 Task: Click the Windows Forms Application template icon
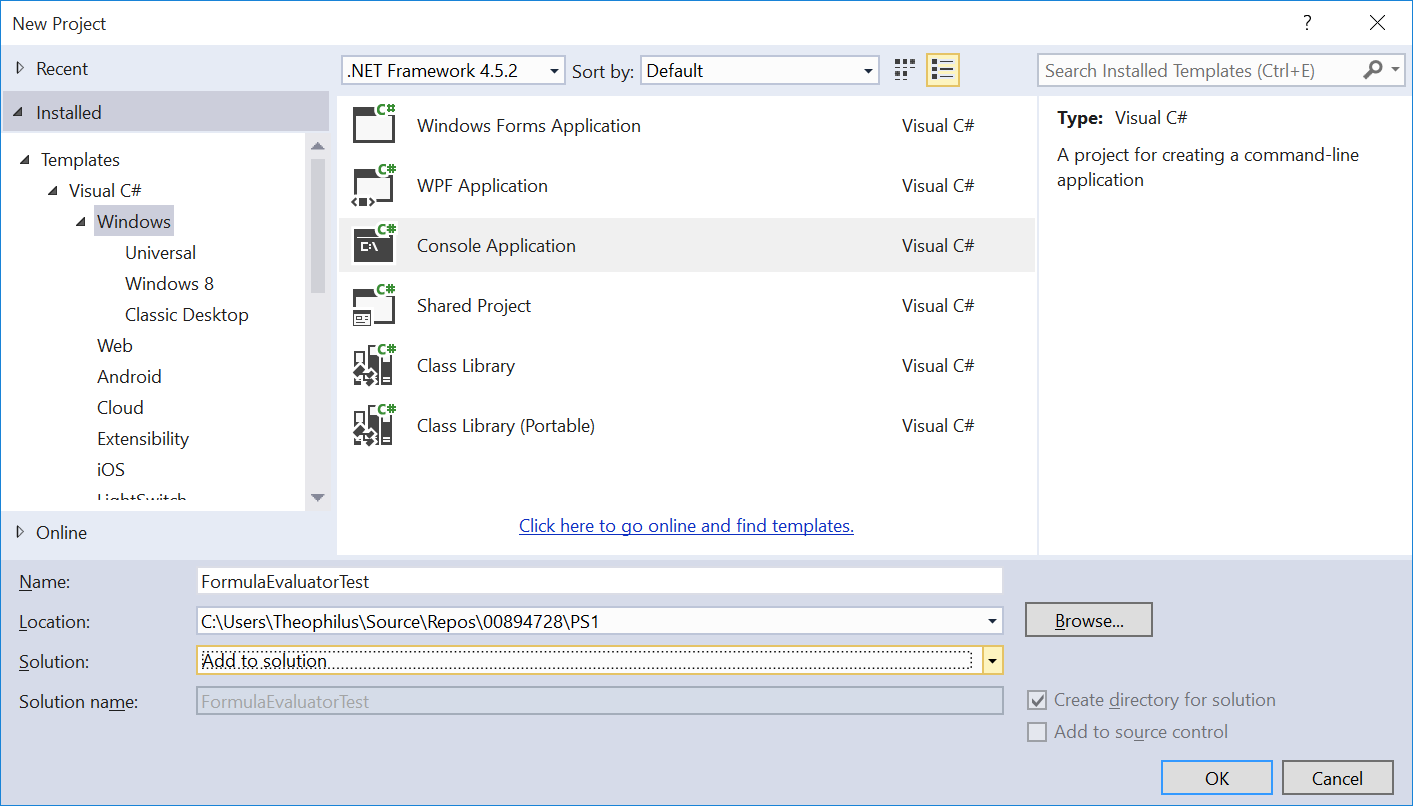[x=375, y=125]
